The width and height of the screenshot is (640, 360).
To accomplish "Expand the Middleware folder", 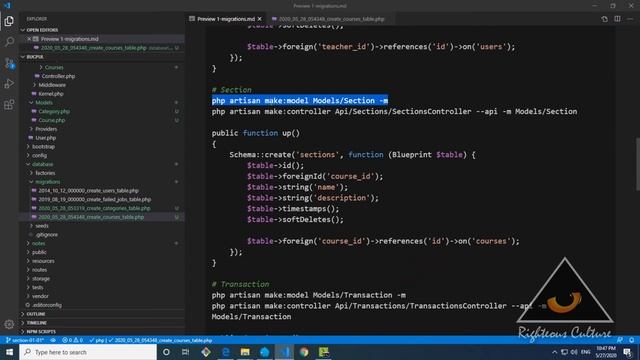I will [x=52, y=85].
